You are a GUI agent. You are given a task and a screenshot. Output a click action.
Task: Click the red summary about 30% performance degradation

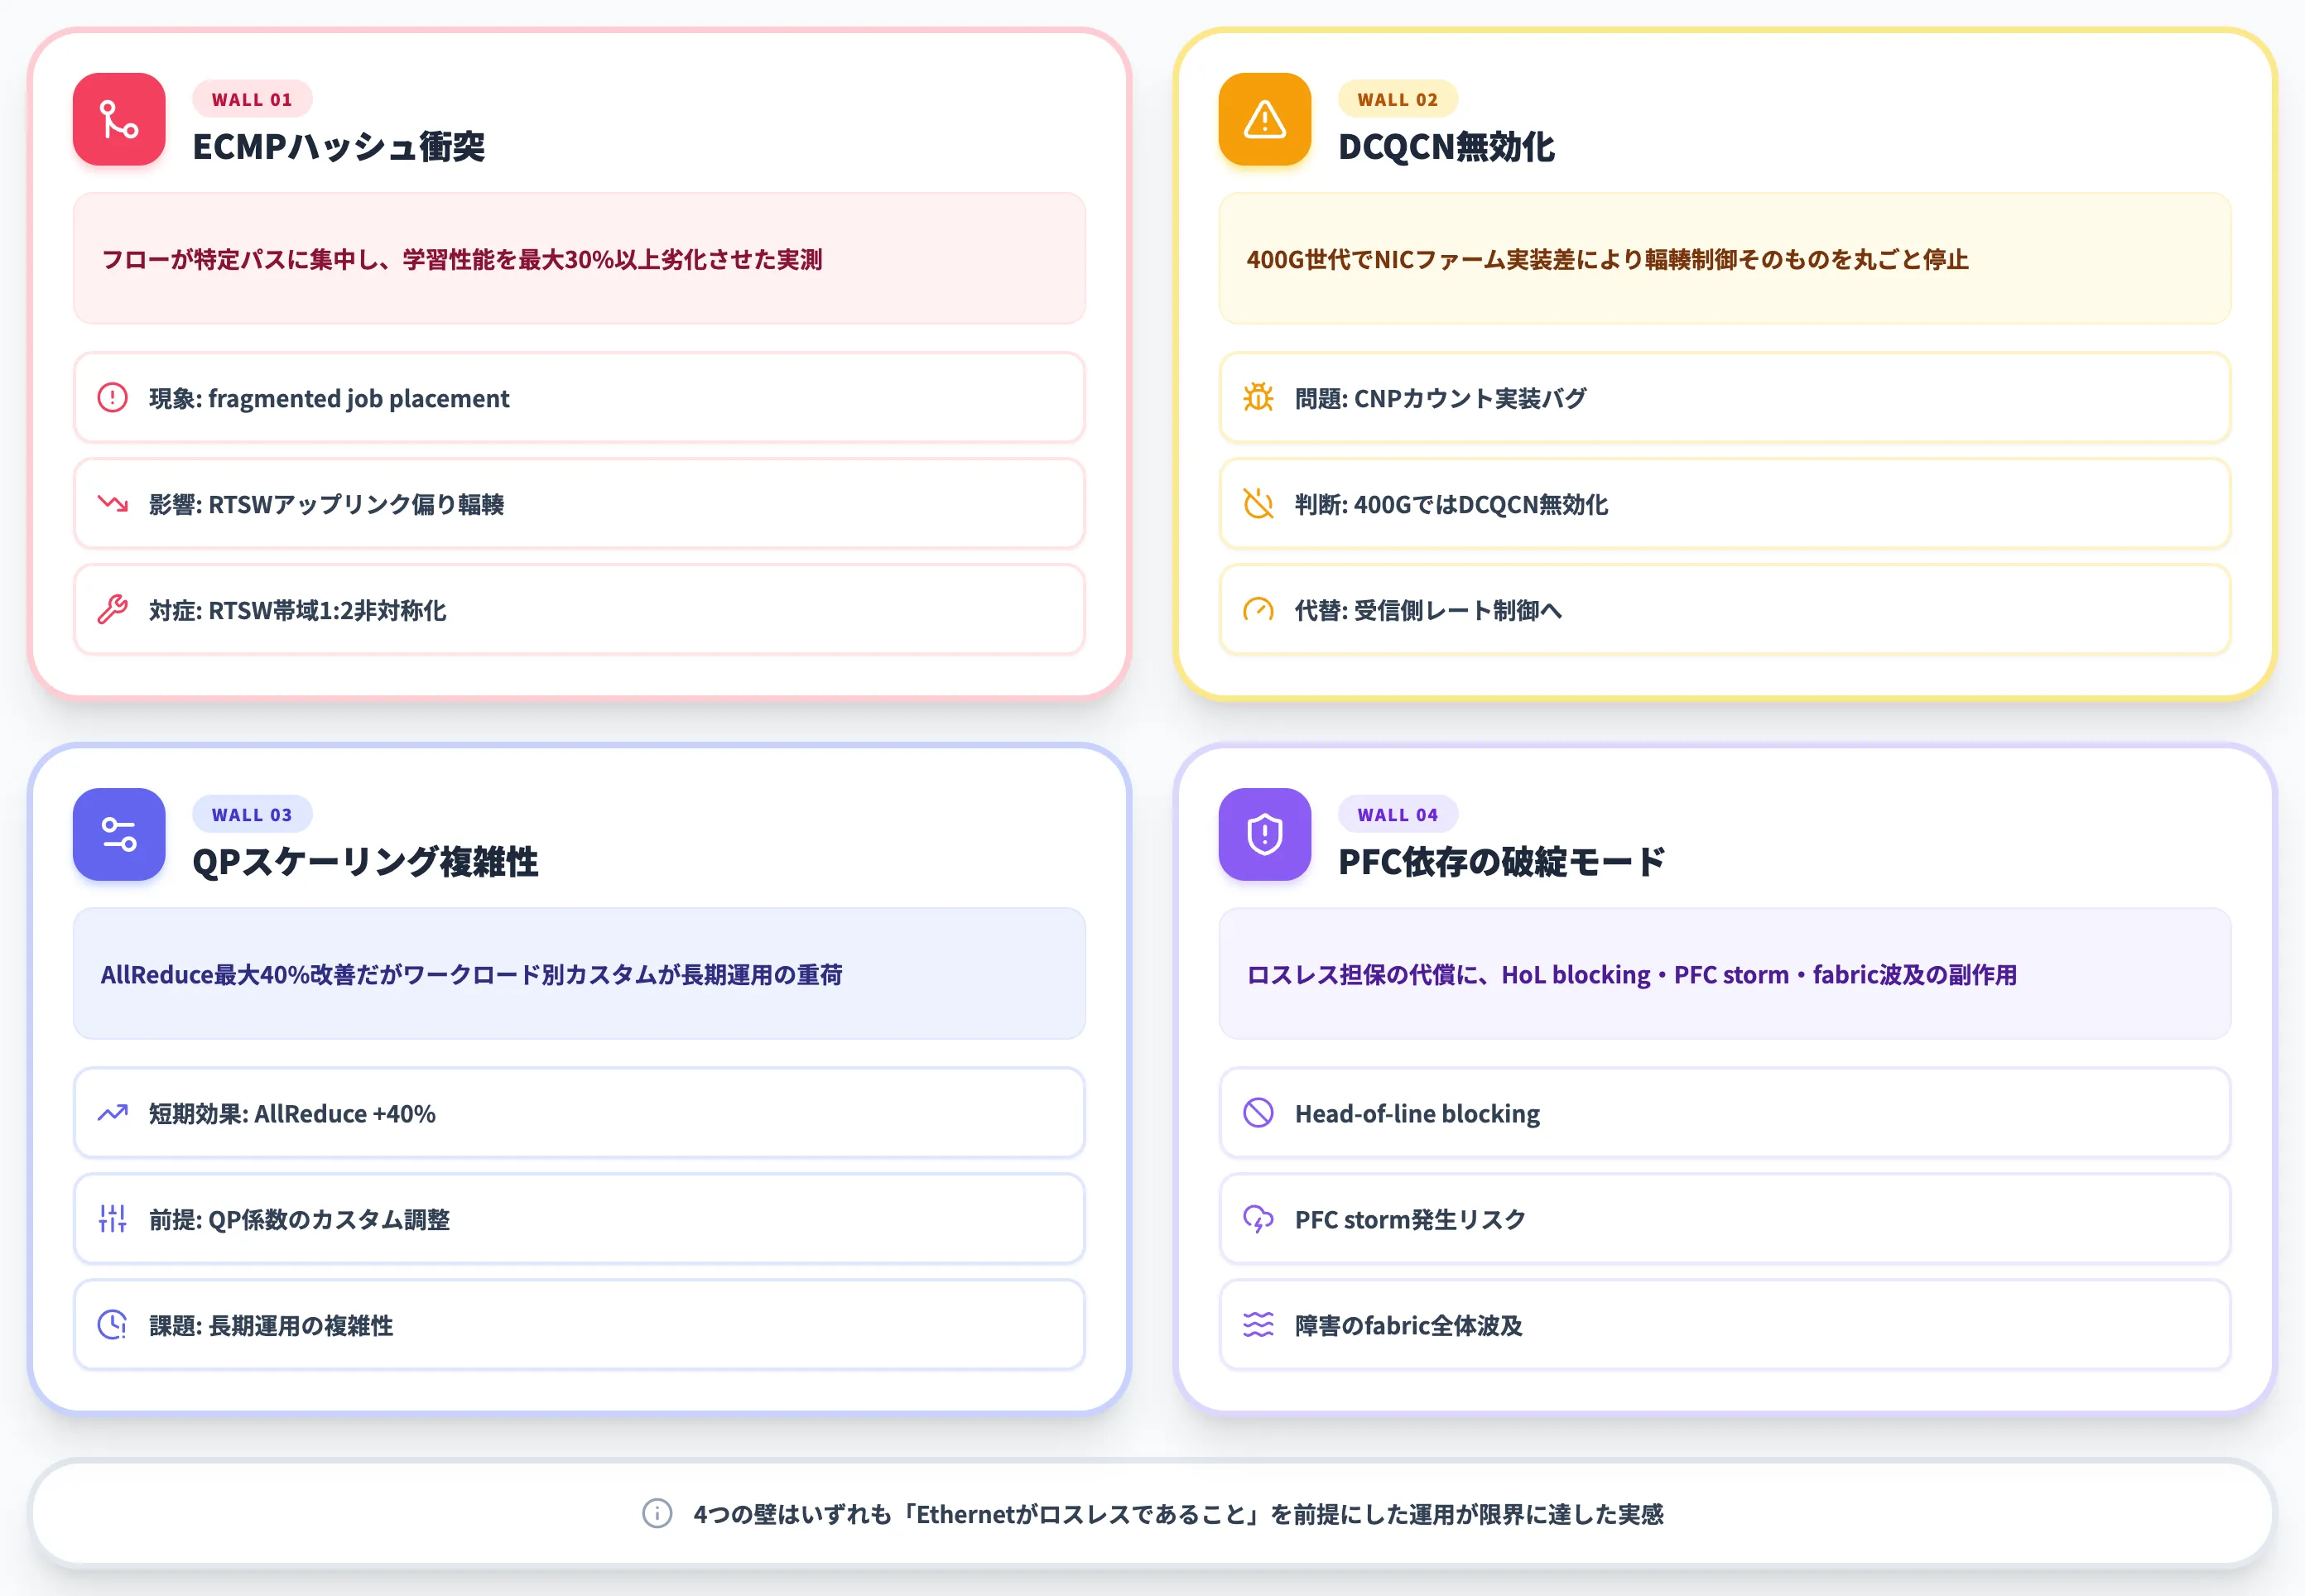579,259
